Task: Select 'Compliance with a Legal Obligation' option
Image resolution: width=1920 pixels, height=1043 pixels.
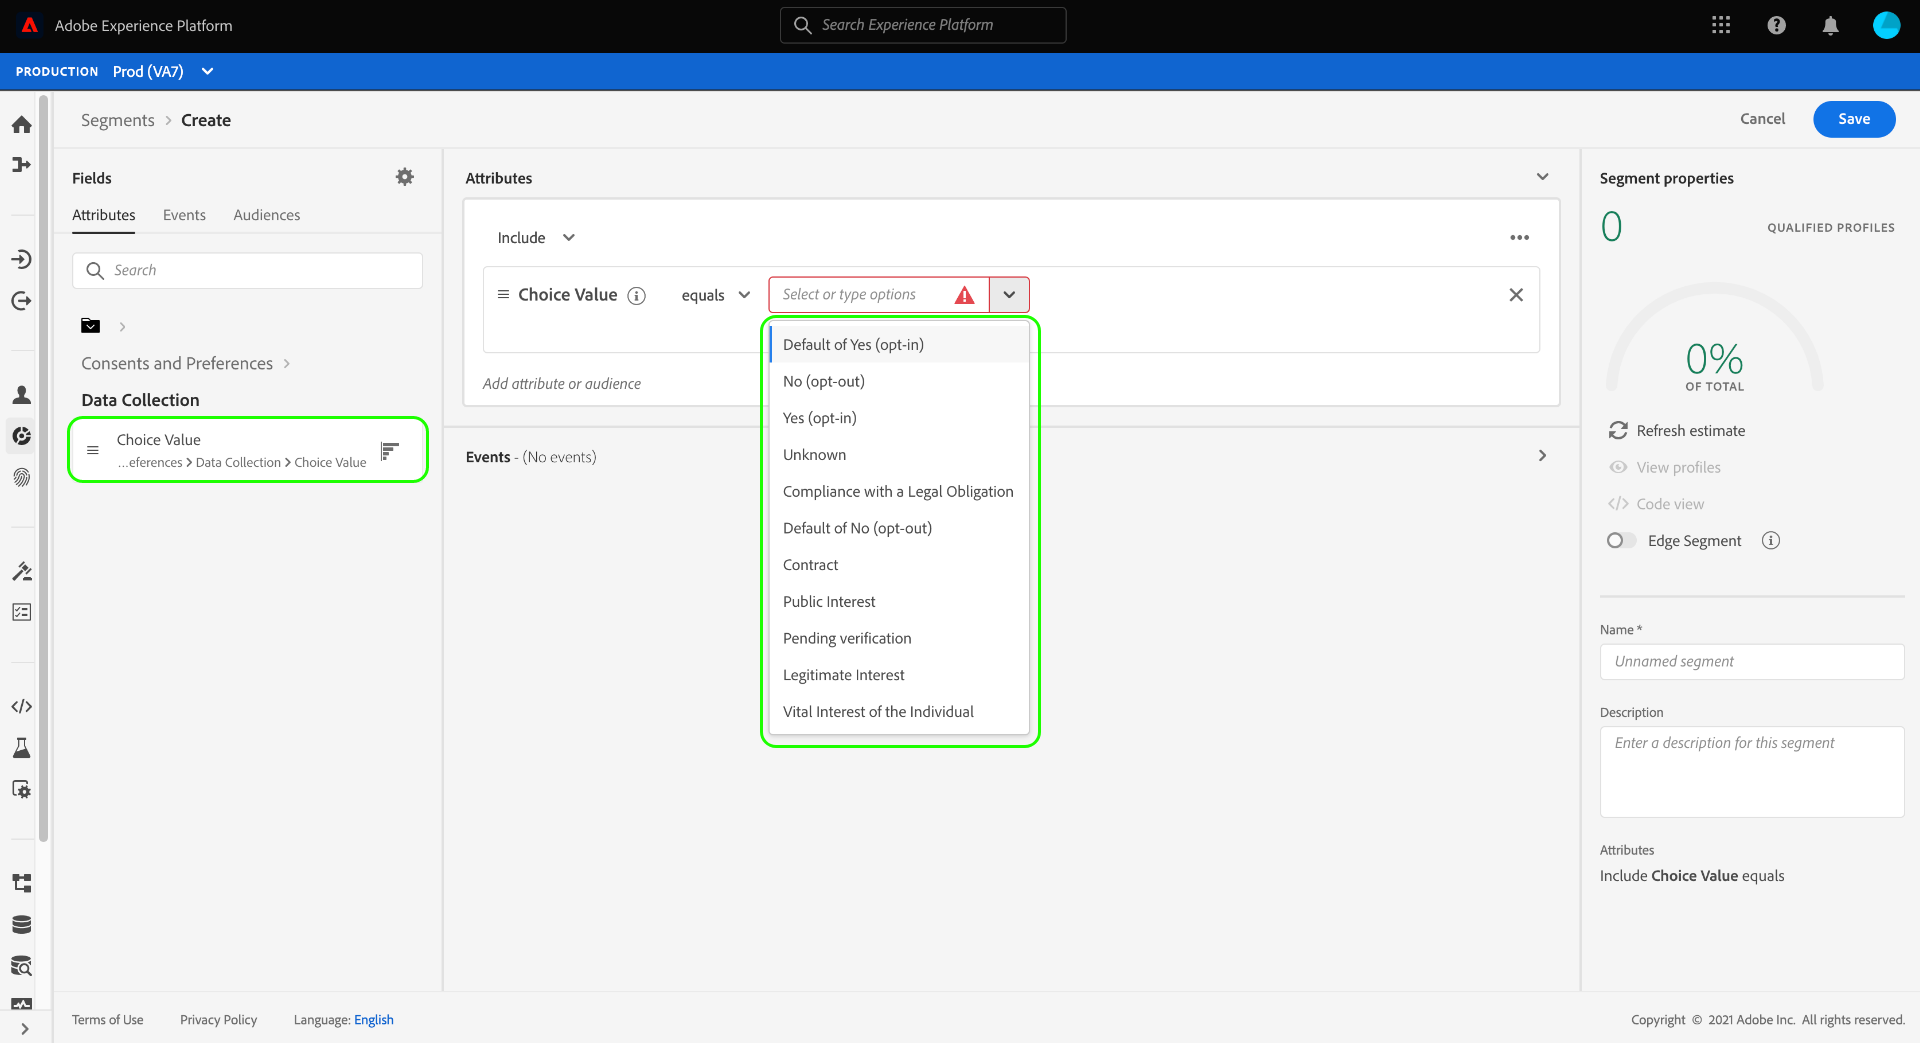Action: point(899,492)
